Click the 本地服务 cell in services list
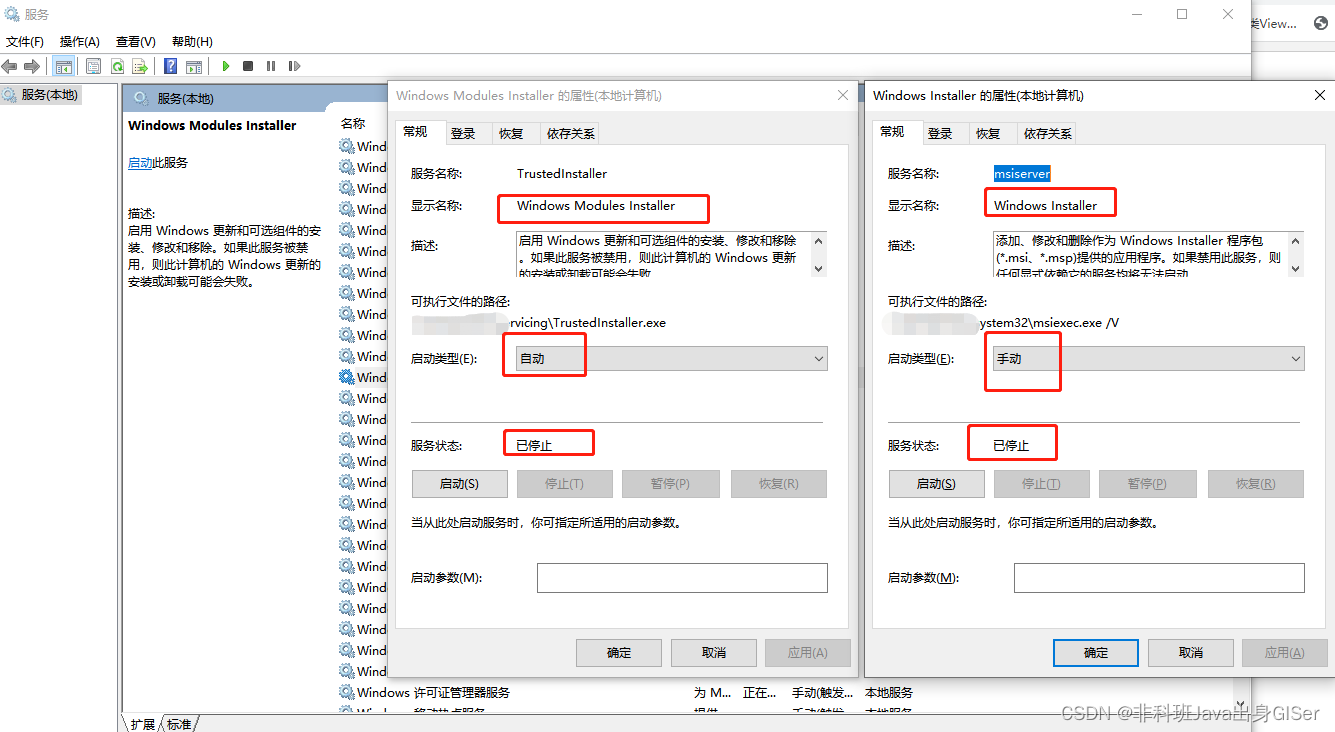1335x732 pixels. (889, 692)
